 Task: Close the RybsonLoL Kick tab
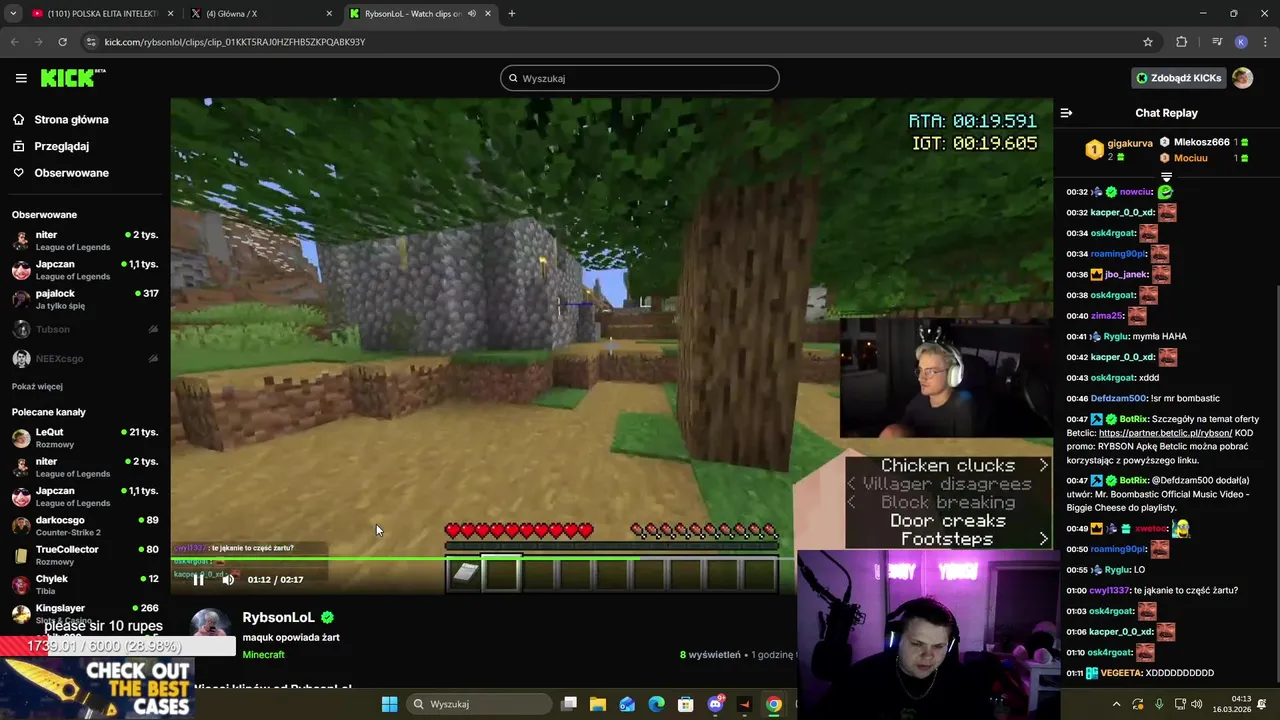(x=489, y=14)
